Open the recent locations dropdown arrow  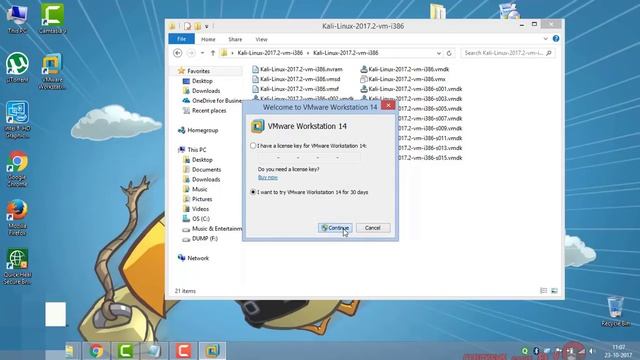coord(202,53)
